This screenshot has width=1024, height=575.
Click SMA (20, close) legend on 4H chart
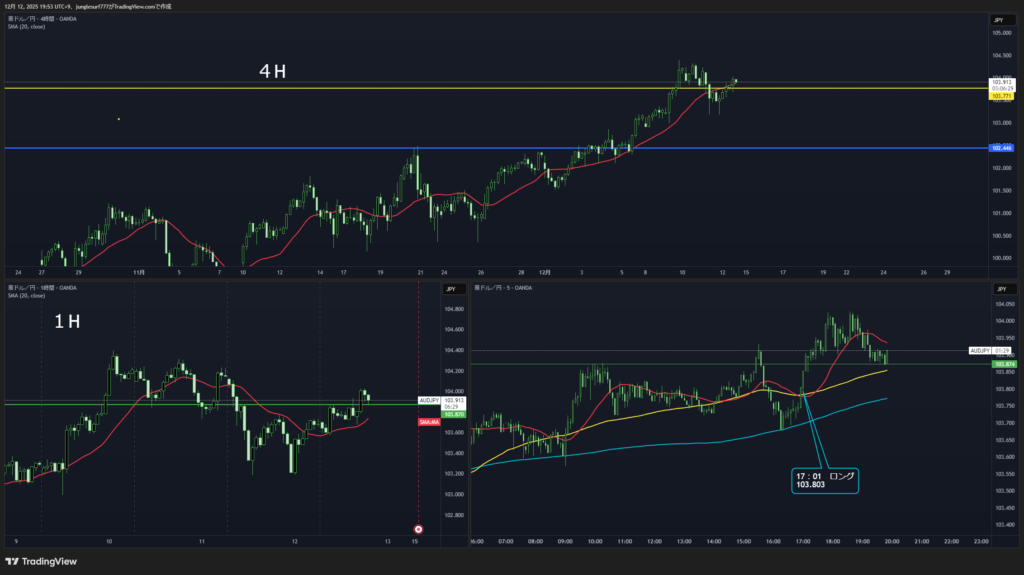point(26,26)
